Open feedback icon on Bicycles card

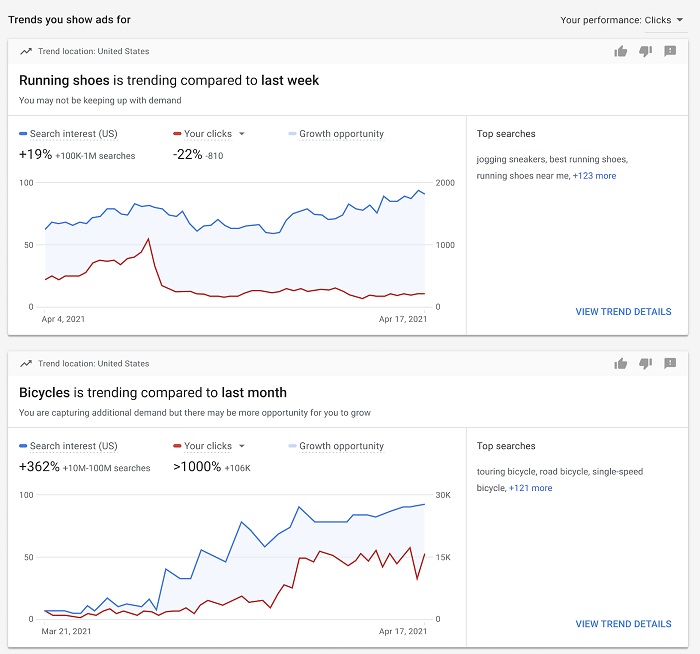670,364
